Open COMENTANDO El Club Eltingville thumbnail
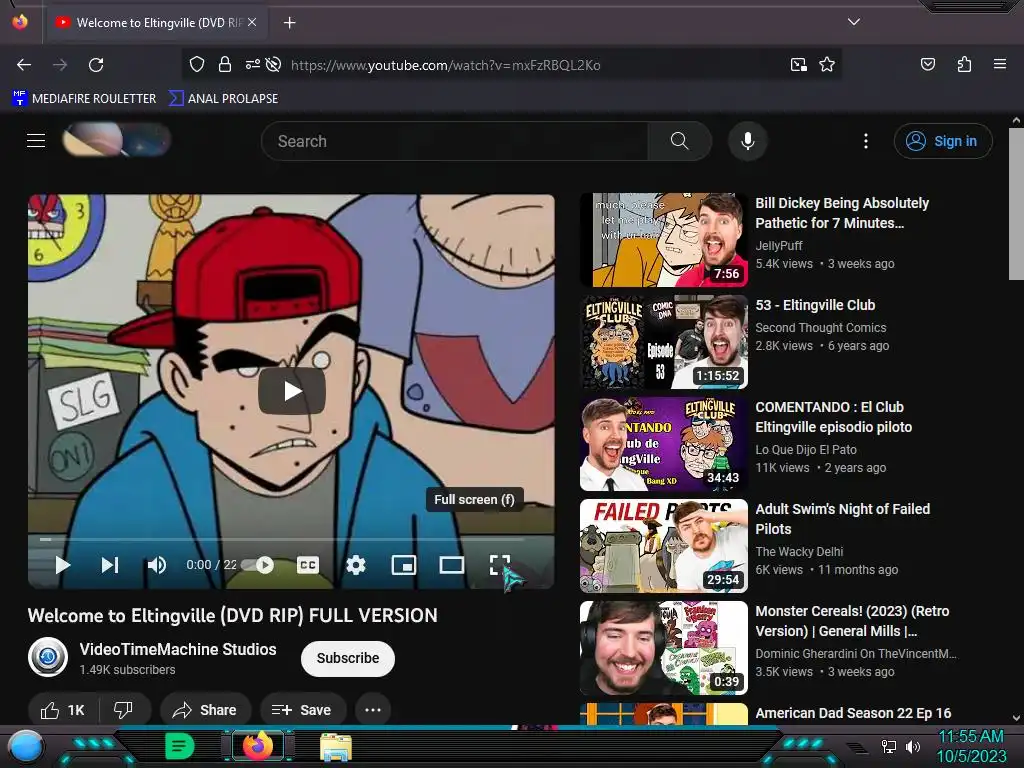Image resolution: width=1024 pixels, height=768 pixels. tap(664, 443)
